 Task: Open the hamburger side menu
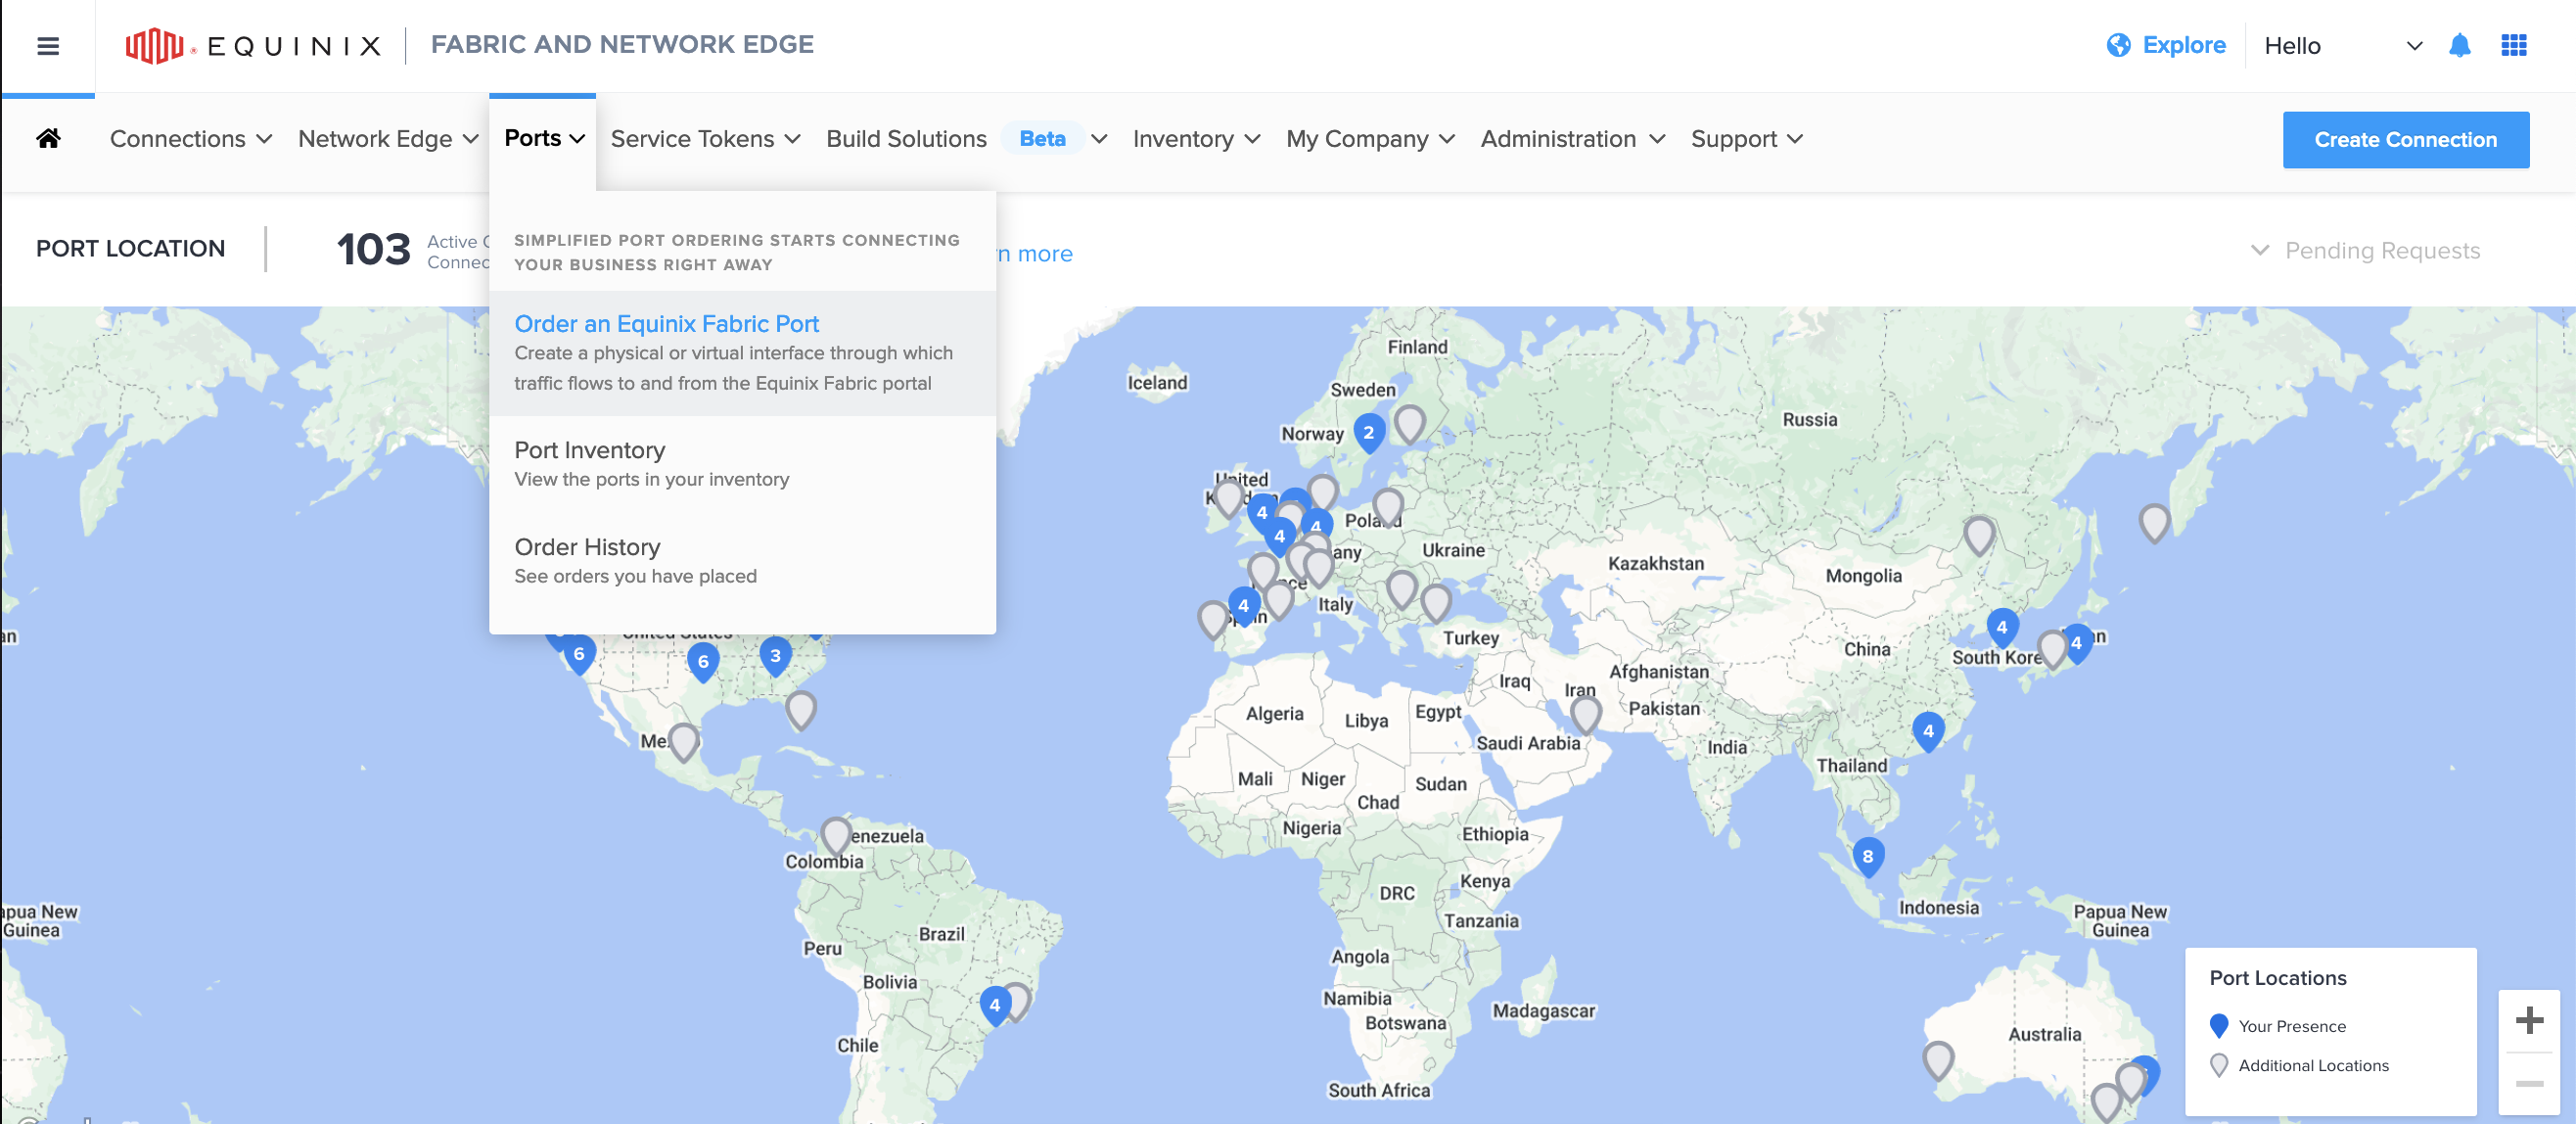point(48,45)
